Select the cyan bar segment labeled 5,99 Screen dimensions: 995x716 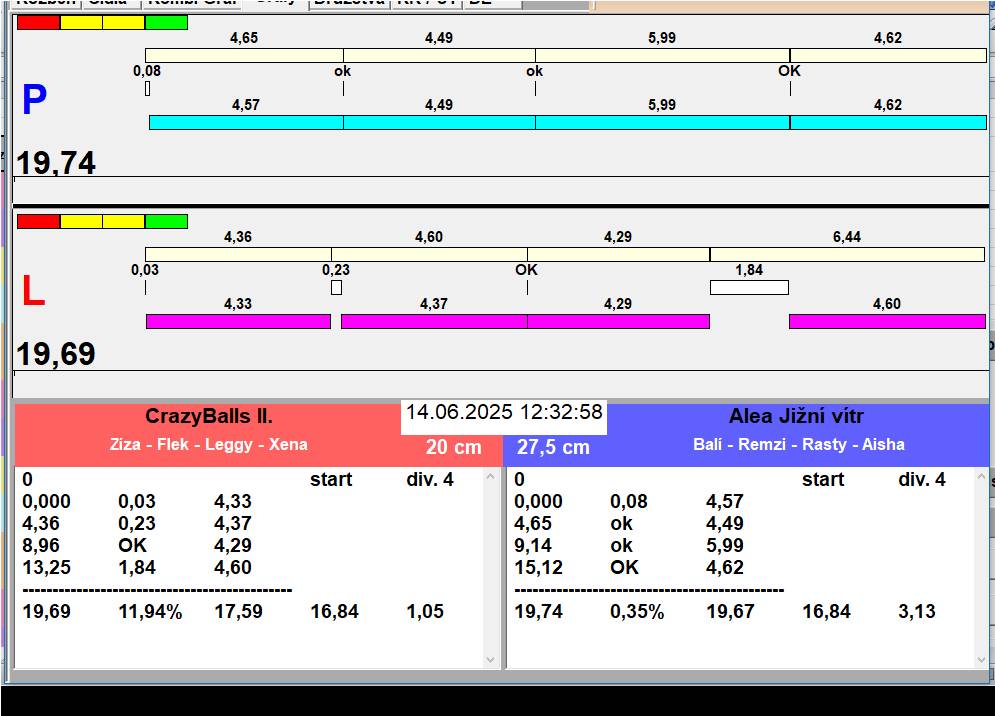tap(662, 123)
